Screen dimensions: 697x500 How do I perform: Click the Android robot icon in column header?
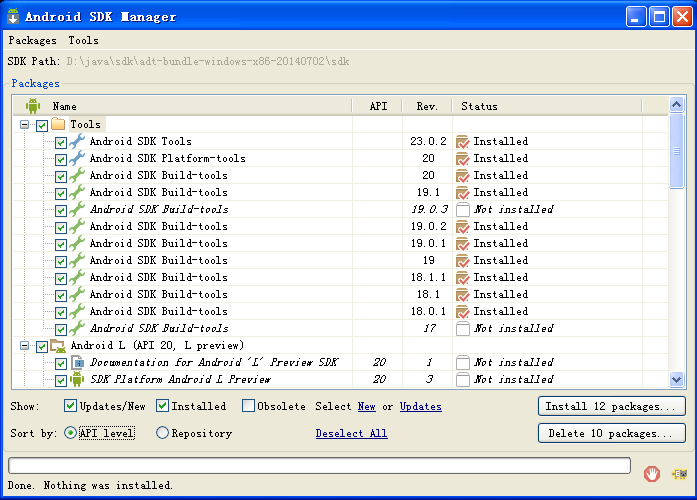pos(32,106)
